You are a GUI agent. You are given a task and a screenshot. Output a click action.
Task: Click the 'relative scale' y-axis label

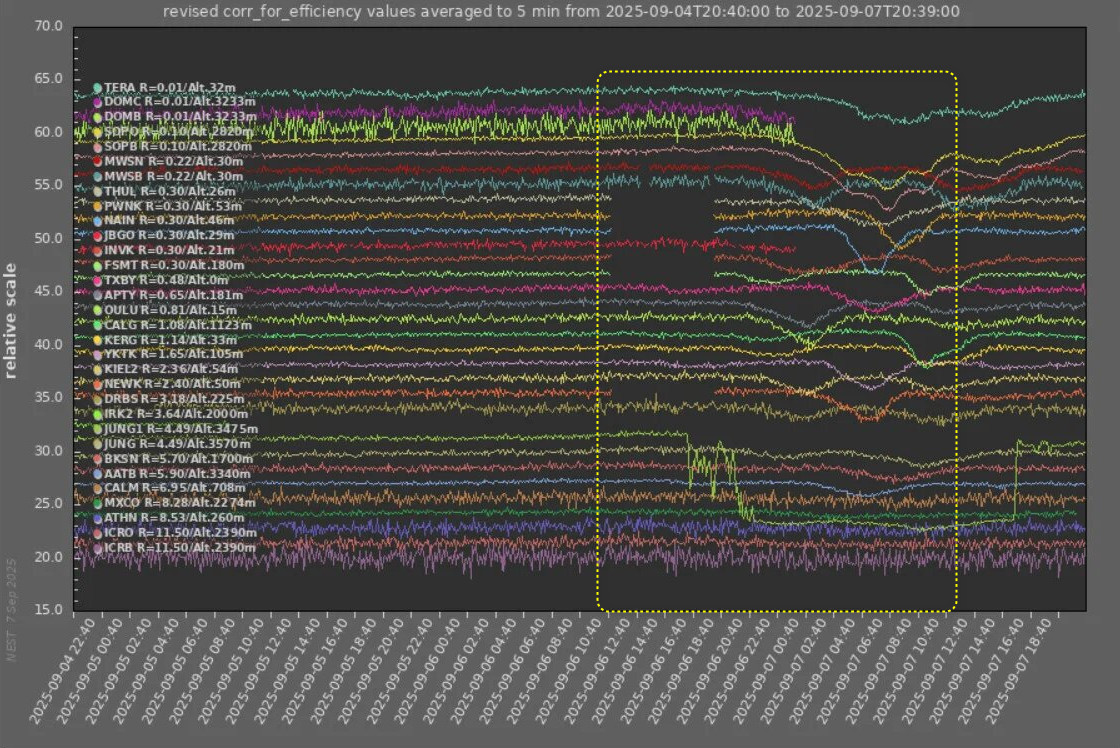[x=12, y=320]
